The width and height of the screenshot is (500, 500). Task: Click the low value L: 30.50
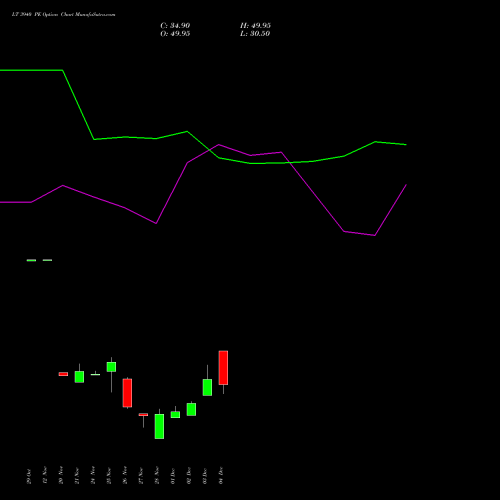pos(255,34)
